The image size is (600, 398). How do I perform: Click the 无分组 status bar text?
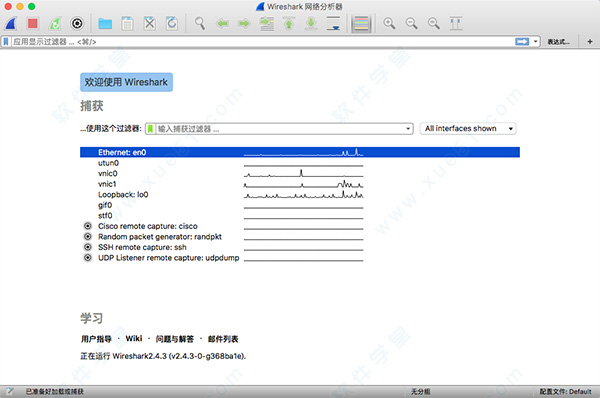[421, 391]
